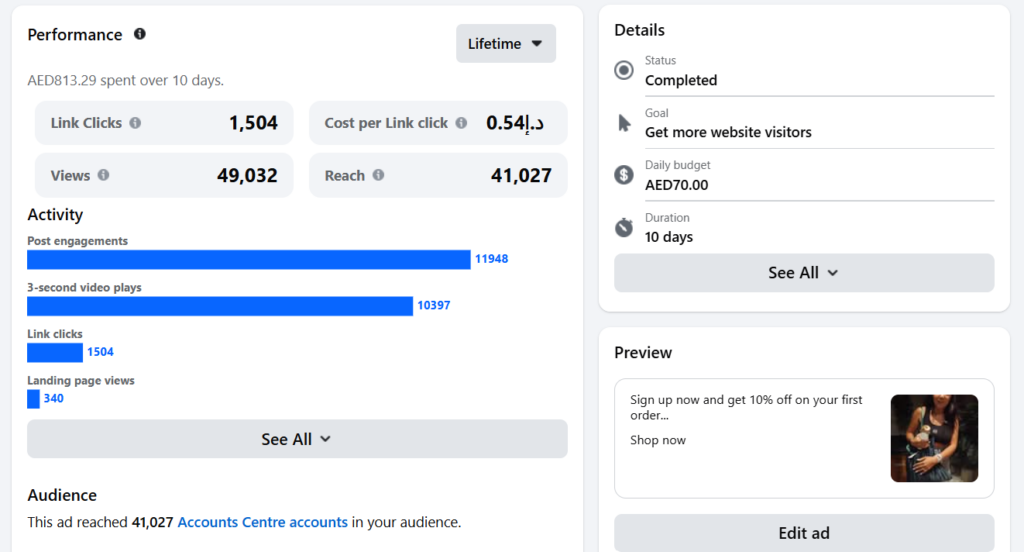The width and height of the screenshot is (1024, 552).
Task: Open the Accounts Centre accounts link
Action: point(262,522)
